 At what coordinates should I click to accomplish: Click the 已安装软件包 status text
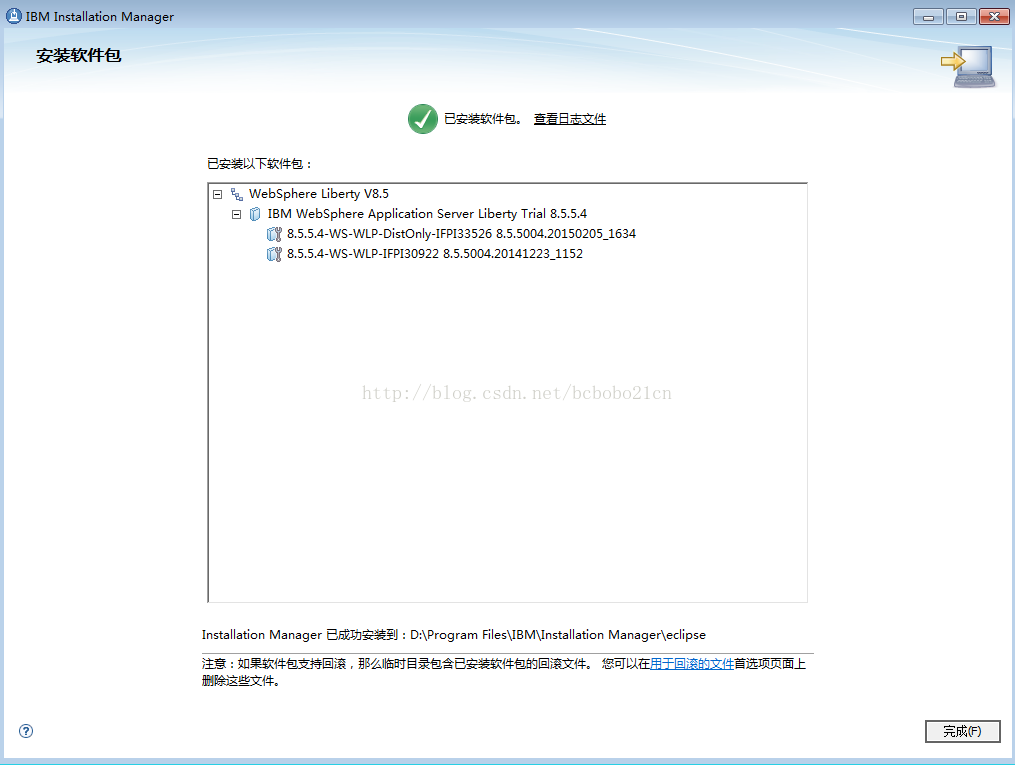coord(482,119)
